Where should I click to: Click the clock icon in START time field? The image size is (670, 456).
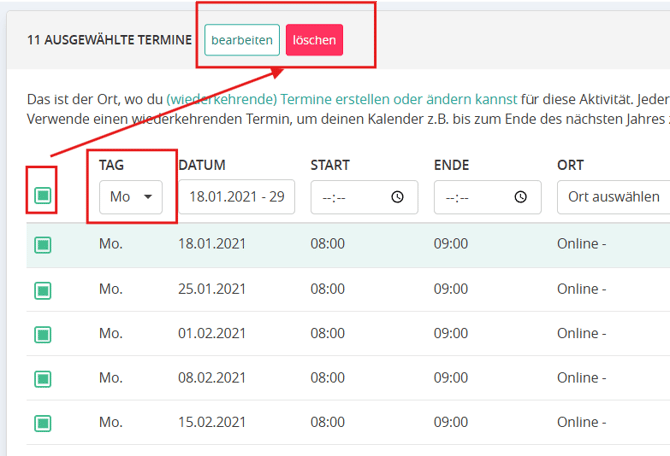398,197
